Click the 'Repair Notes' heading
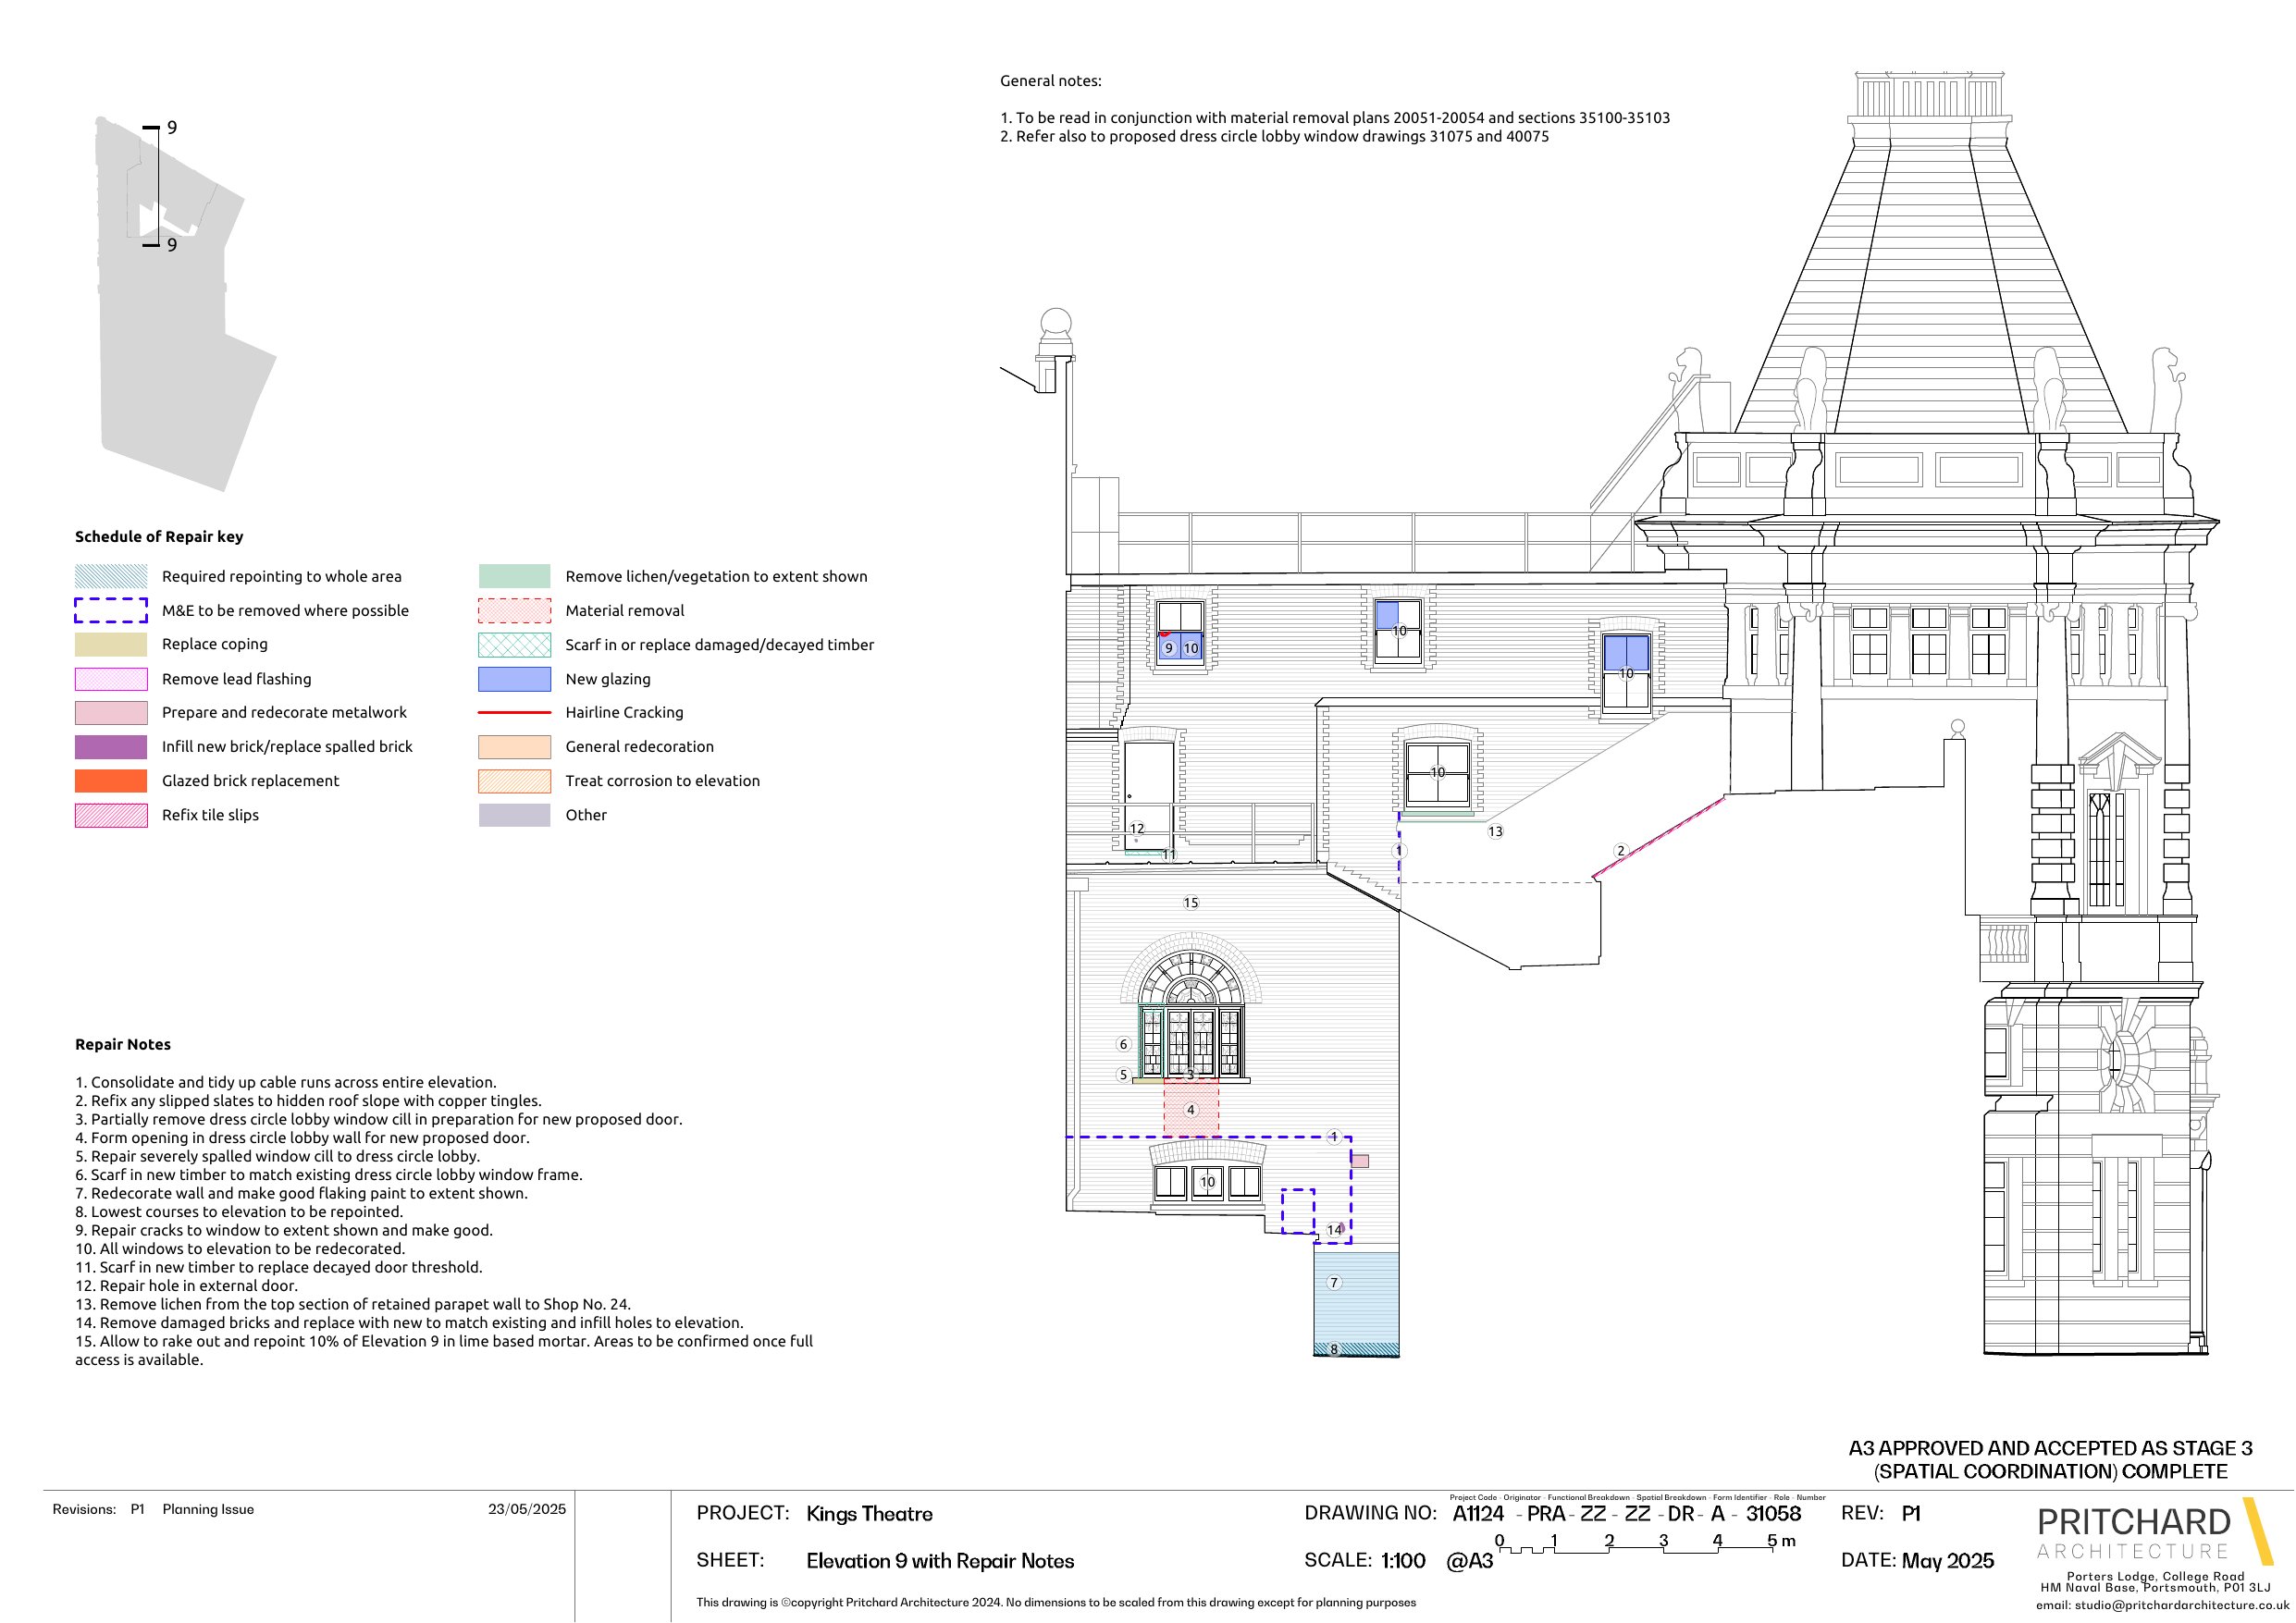The image size is (2296, 1623). point(123,1044)
